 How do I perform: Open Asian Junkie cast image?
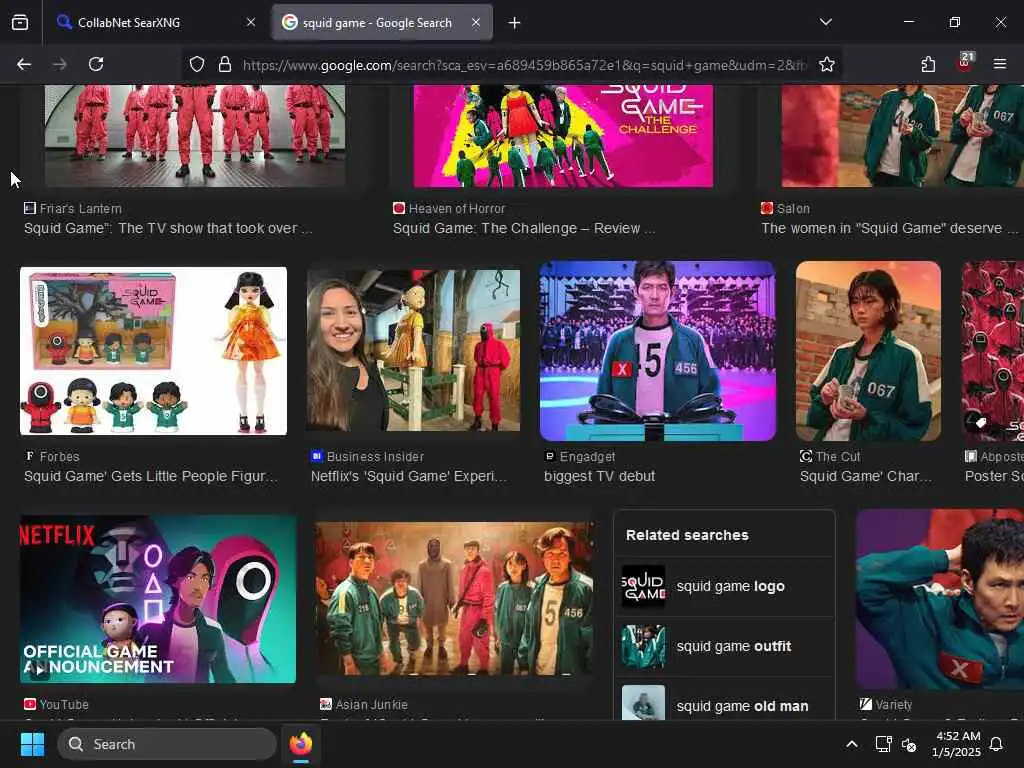click(x=455, y=598)
